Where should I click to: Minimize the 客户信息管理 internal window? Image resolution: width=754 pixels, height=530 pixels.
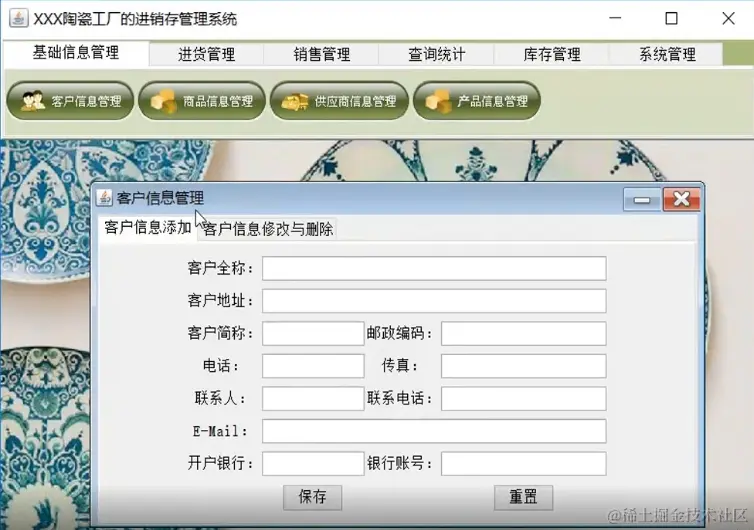pos(642,200)
